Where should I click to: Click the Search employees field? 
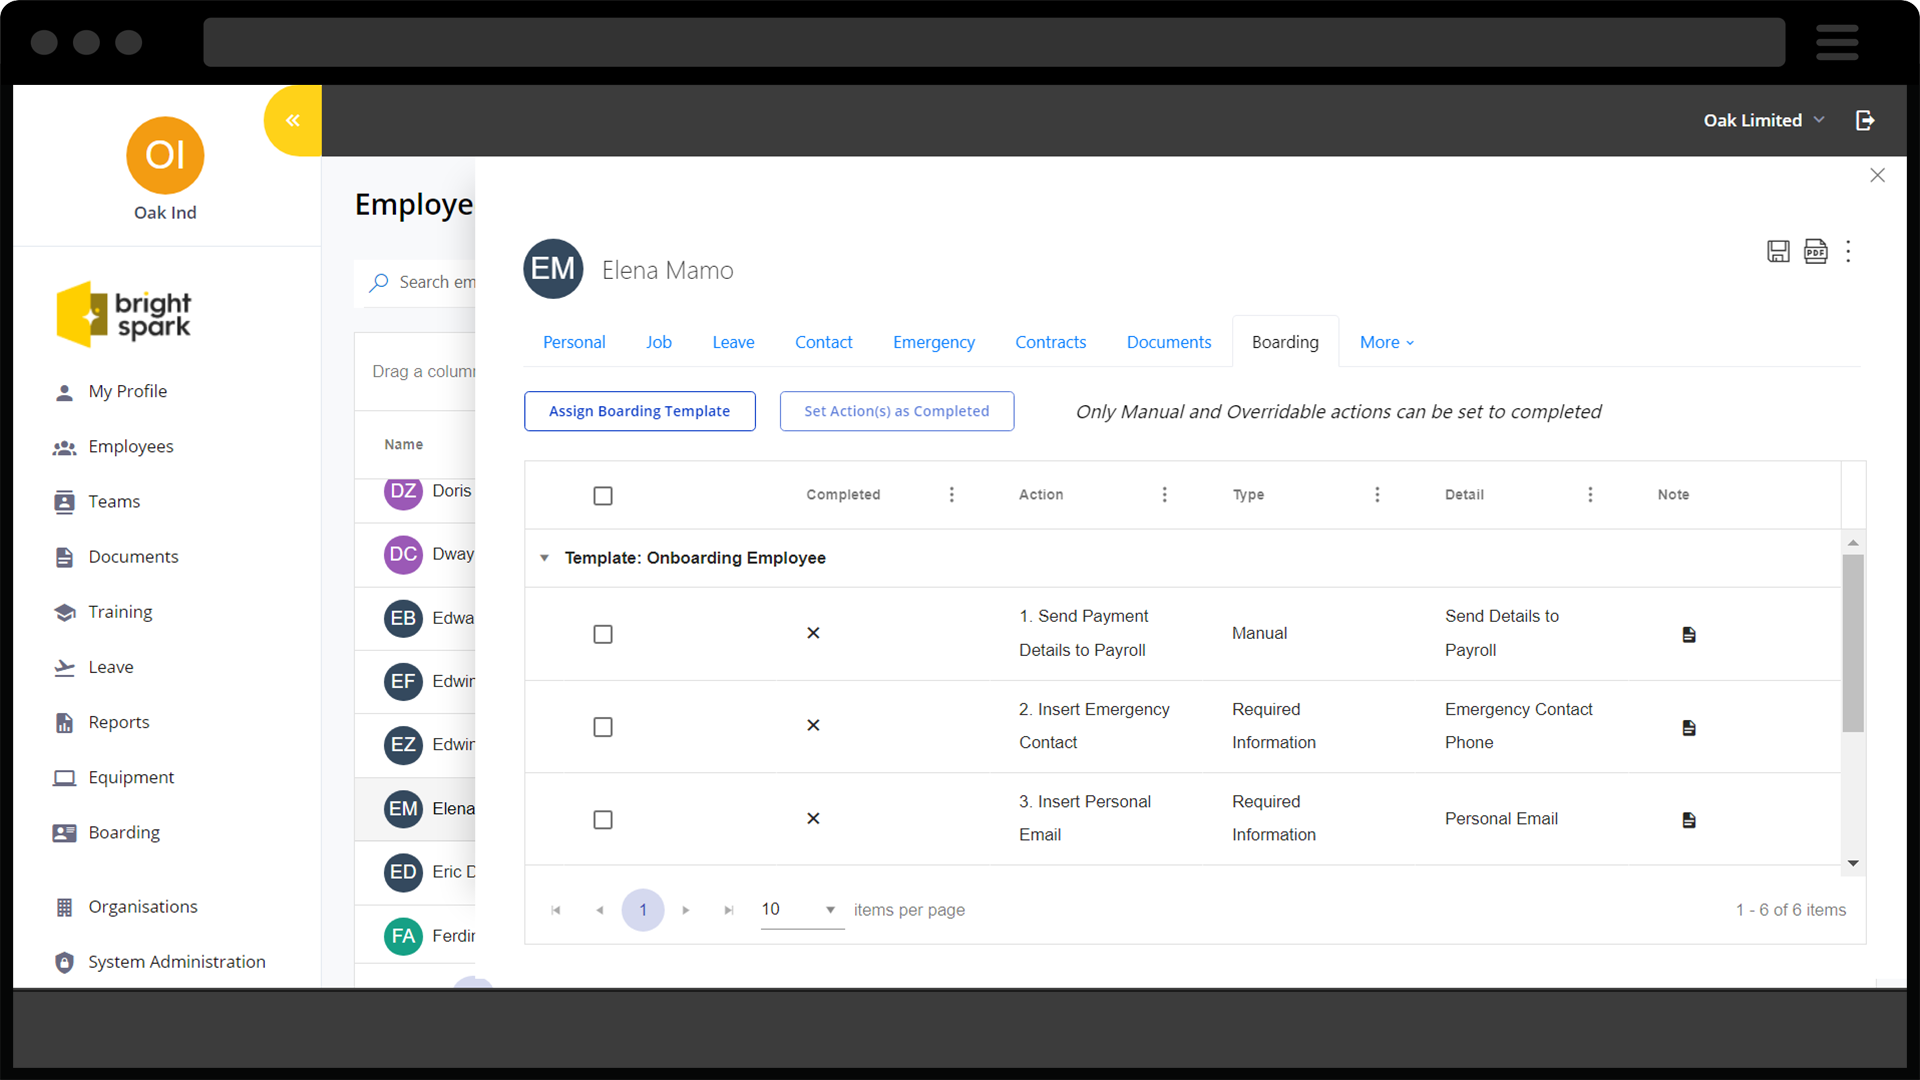[415, 283]
